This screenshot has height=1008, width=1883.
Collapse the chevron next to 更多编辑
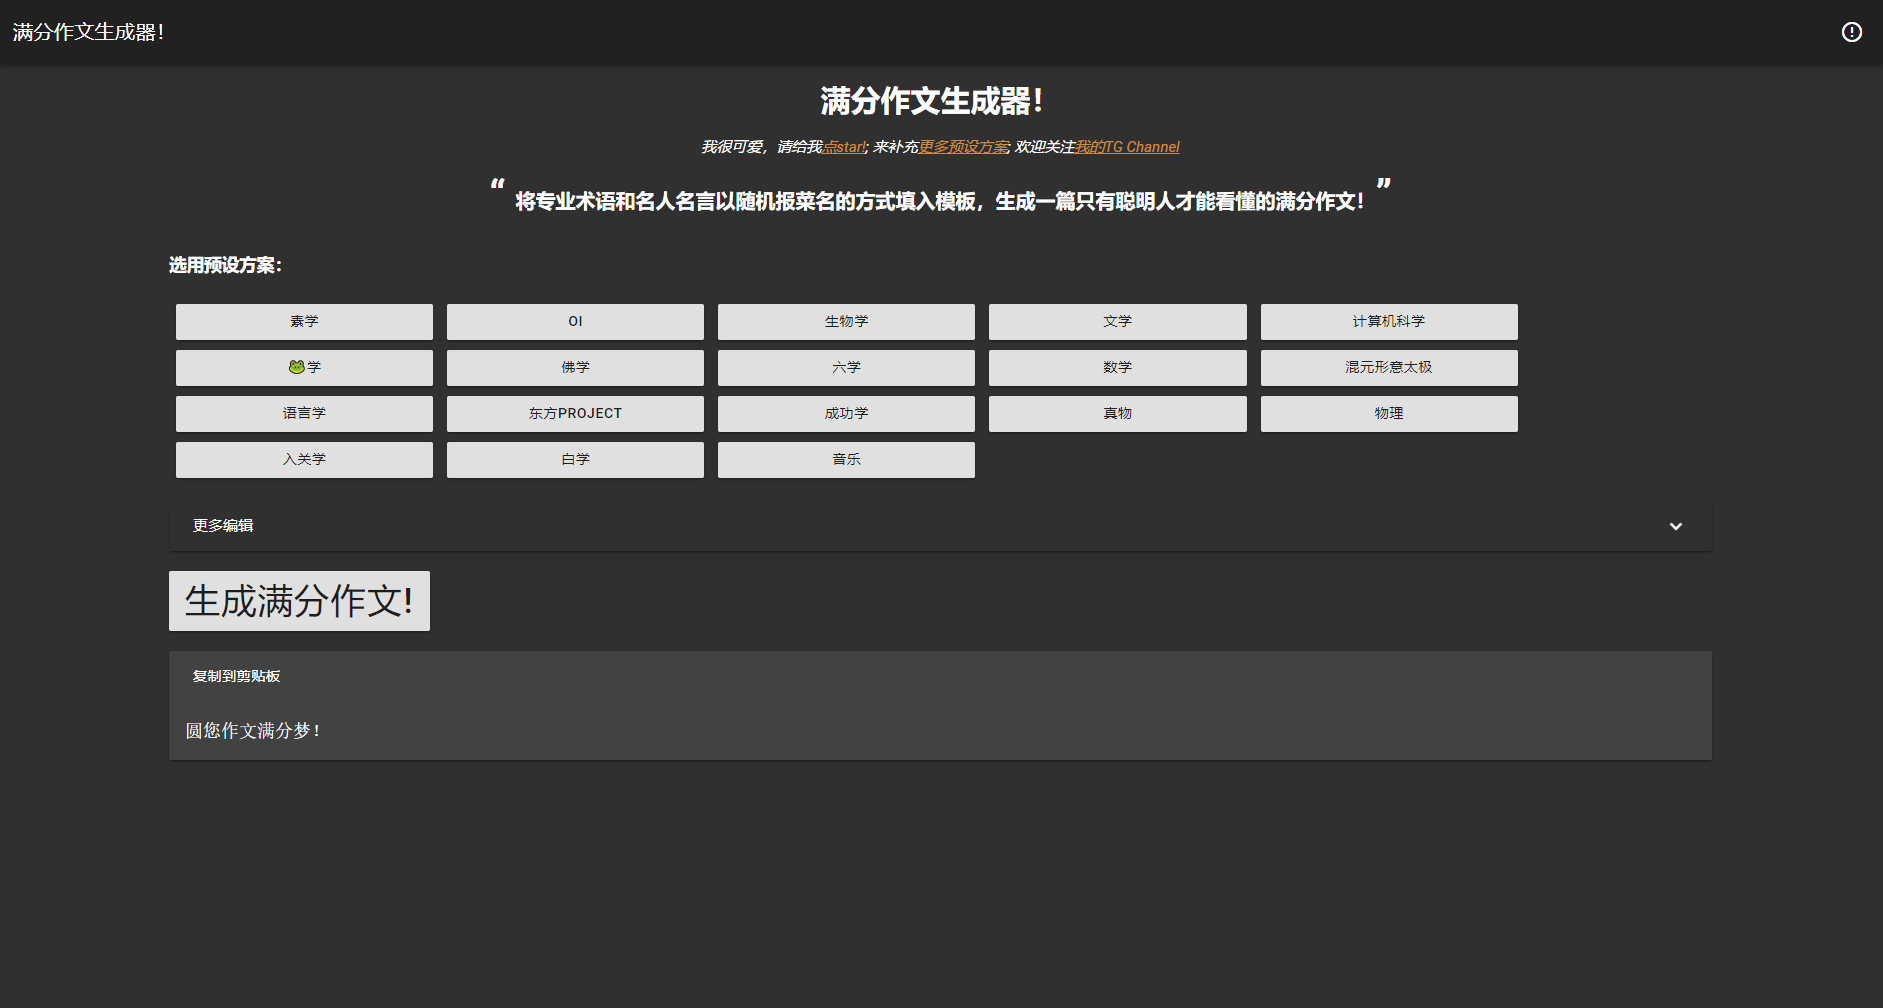tap(1676, 525)
